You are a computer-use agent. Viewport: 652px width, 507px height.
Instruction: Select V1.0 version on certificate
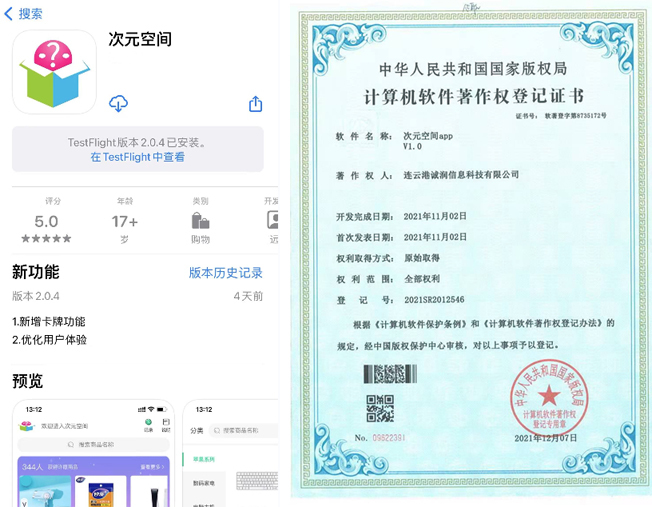pos(412,146)
